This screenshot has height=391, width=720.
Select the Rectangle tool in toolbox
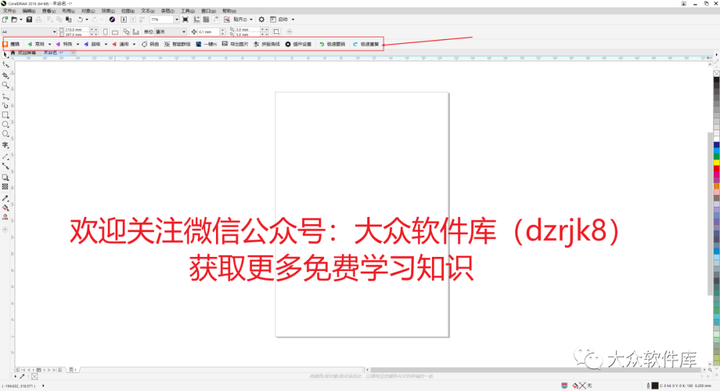[6, 115]
